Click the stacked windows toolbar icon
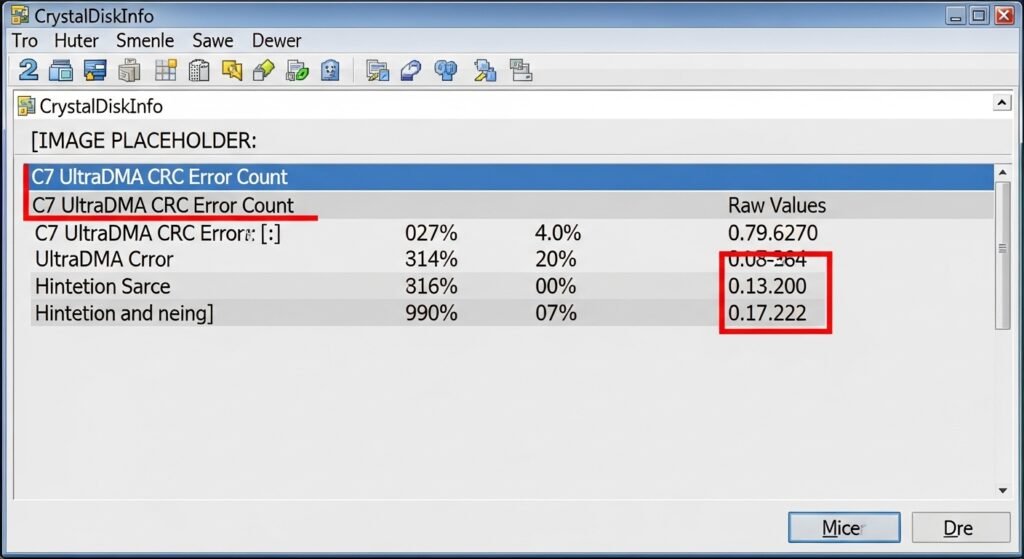 (62, 70)
